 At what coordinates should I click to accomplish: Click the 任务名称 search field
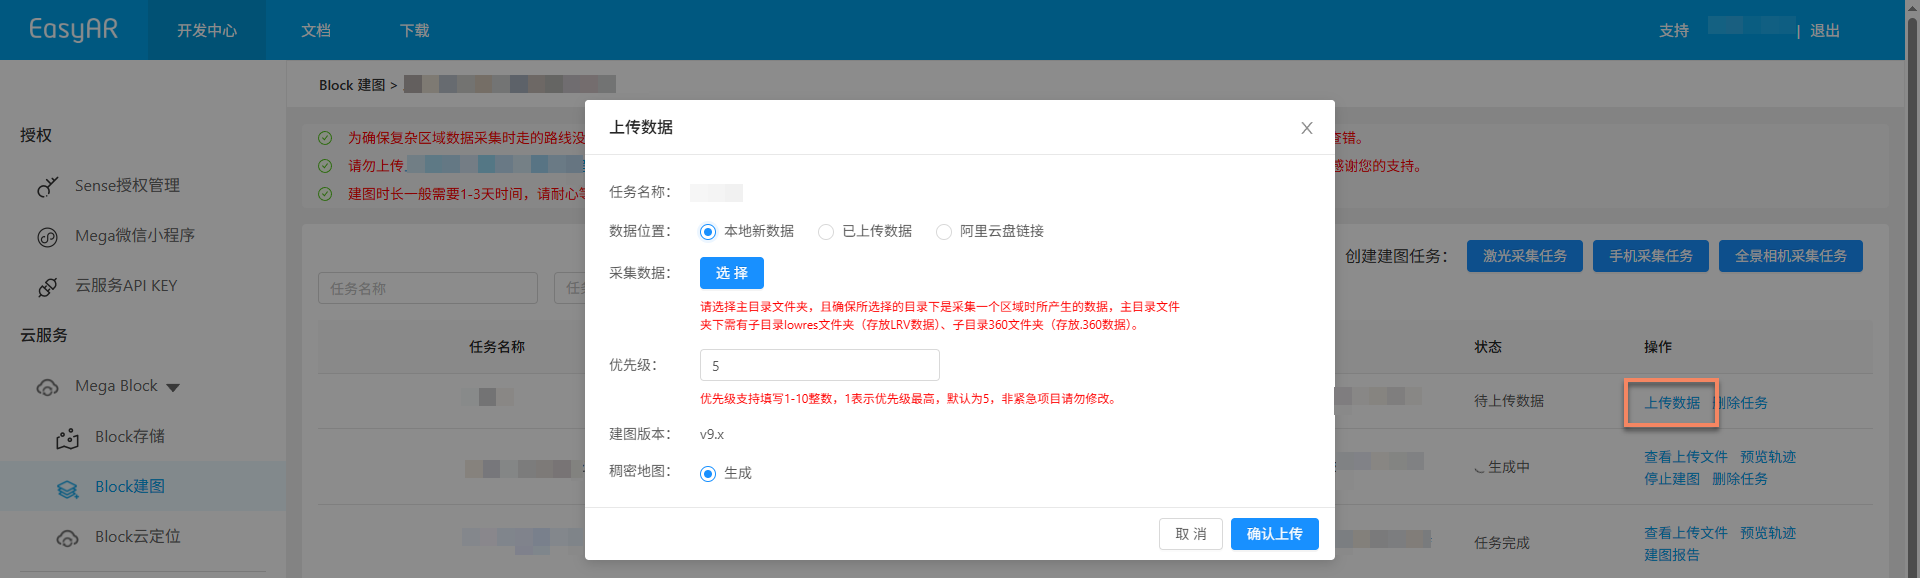pos(428,288)
